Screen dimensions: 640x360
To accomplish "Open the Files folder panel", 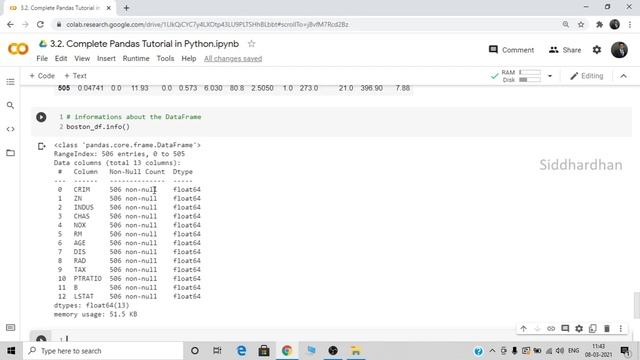I will (x=11, y=153).
